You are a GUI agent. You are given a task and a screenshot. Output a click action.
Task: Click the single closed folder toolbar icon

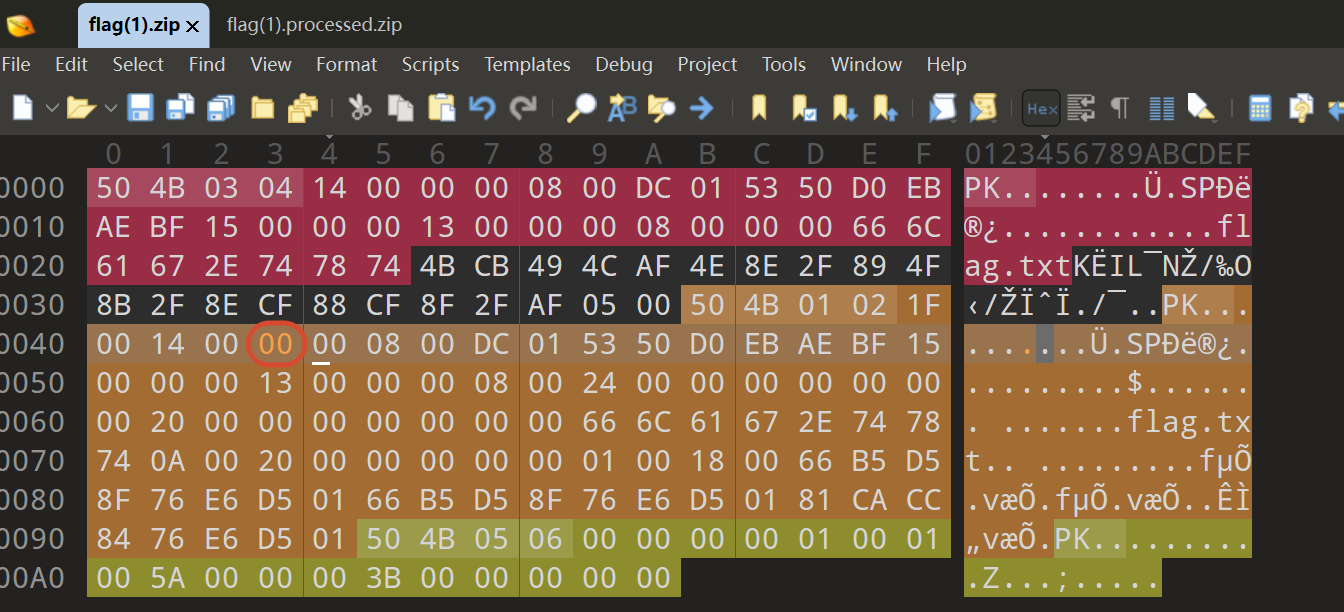pos(262,107)
